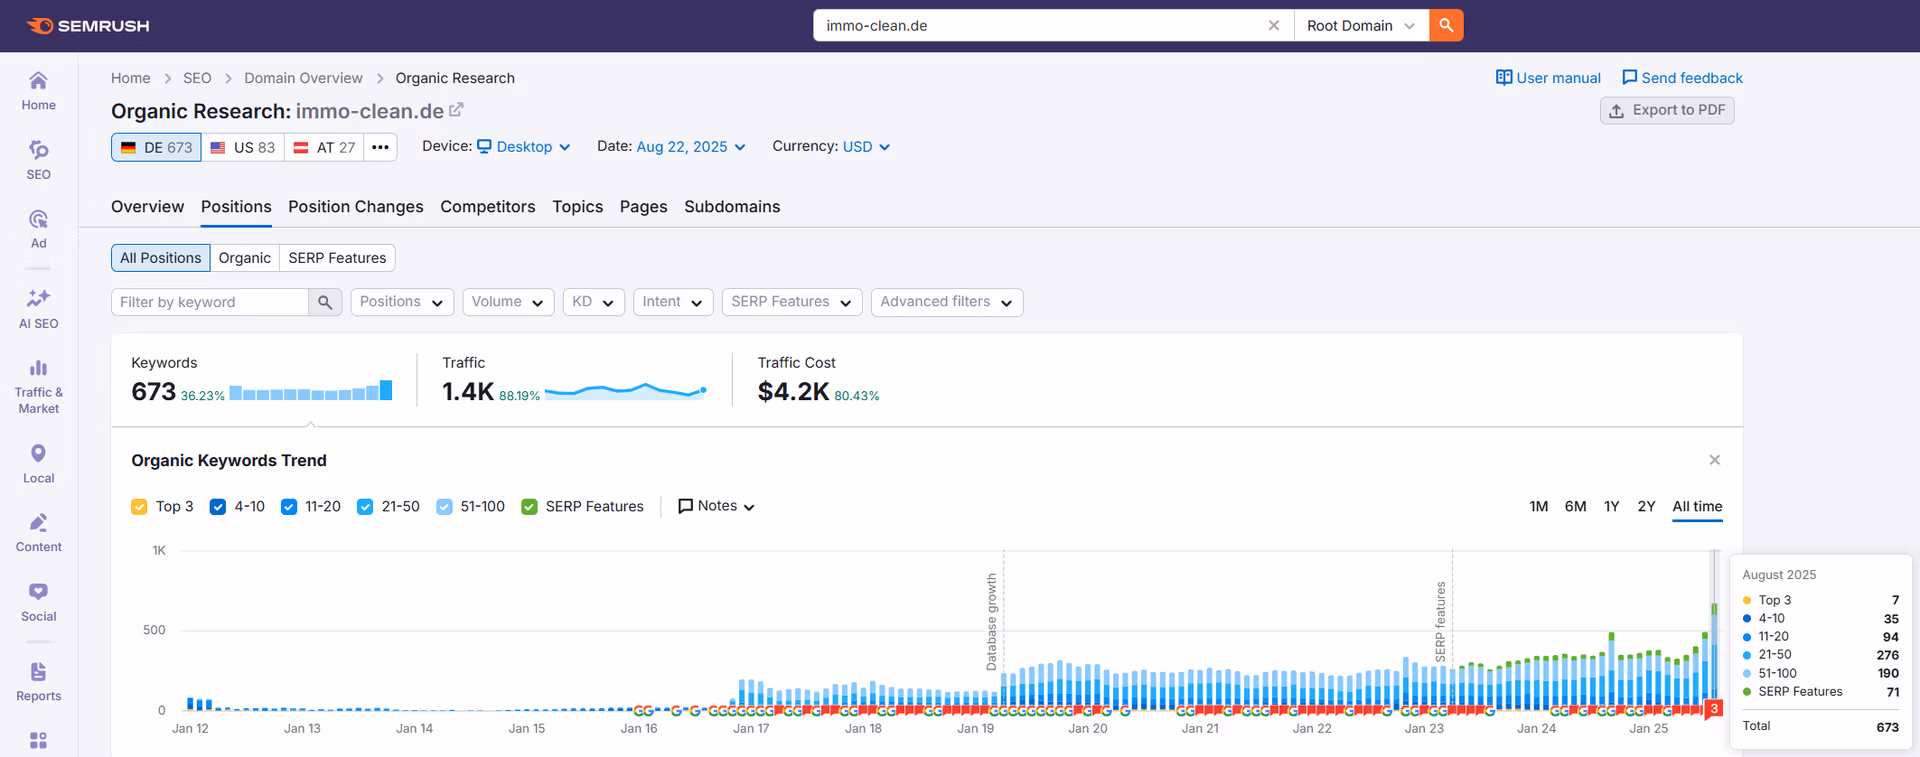Click Send feedback link
The height and width of the screenshot is (757, 1920).
coord(1682,78)
